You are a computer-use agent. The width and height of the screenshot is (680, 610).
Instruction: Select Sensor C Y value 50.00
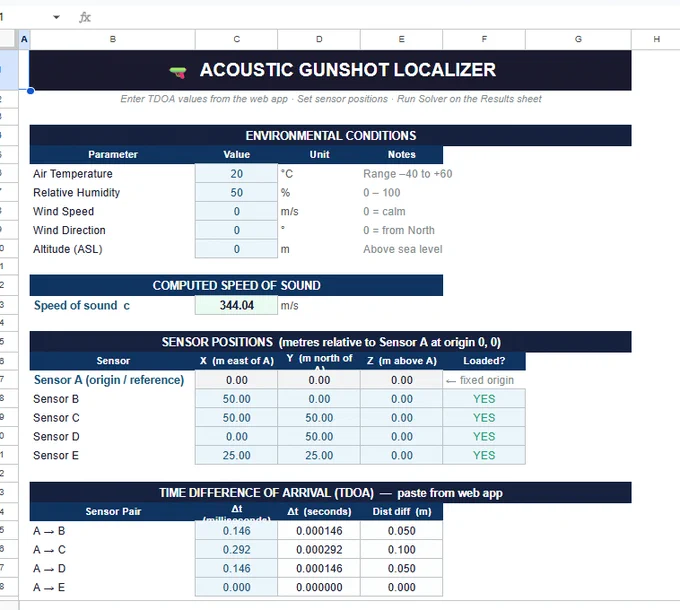[319, 418]
